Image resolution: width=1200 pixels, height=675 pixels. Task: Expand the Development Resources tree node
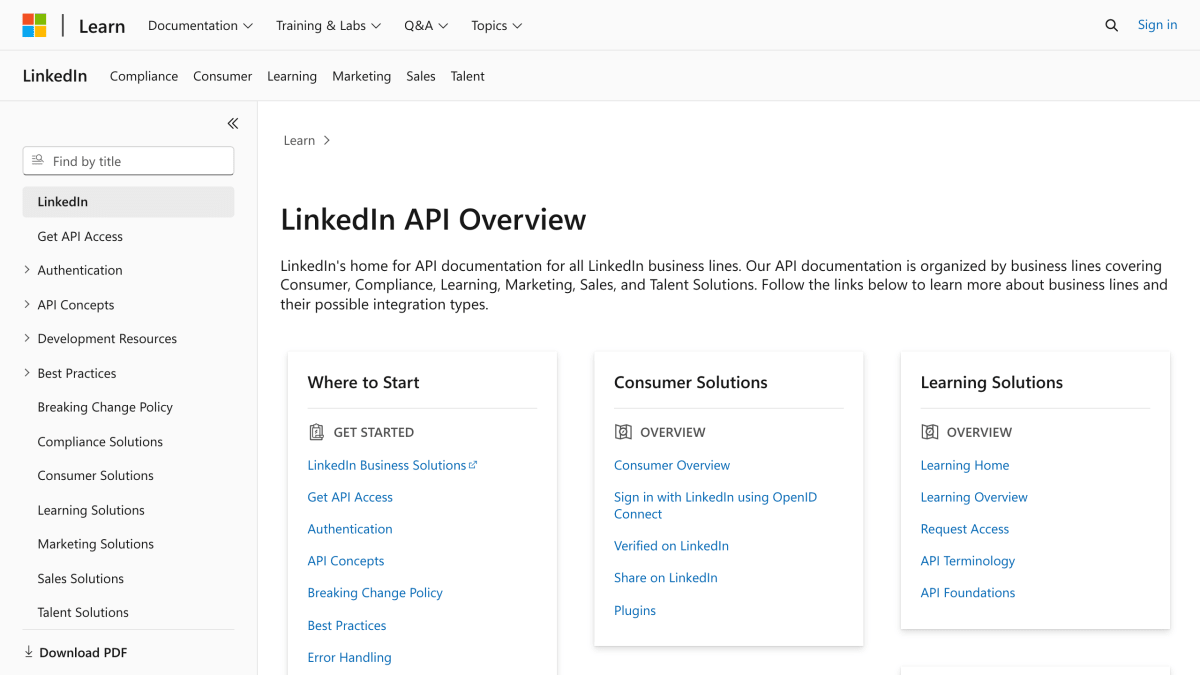point(27,338)
